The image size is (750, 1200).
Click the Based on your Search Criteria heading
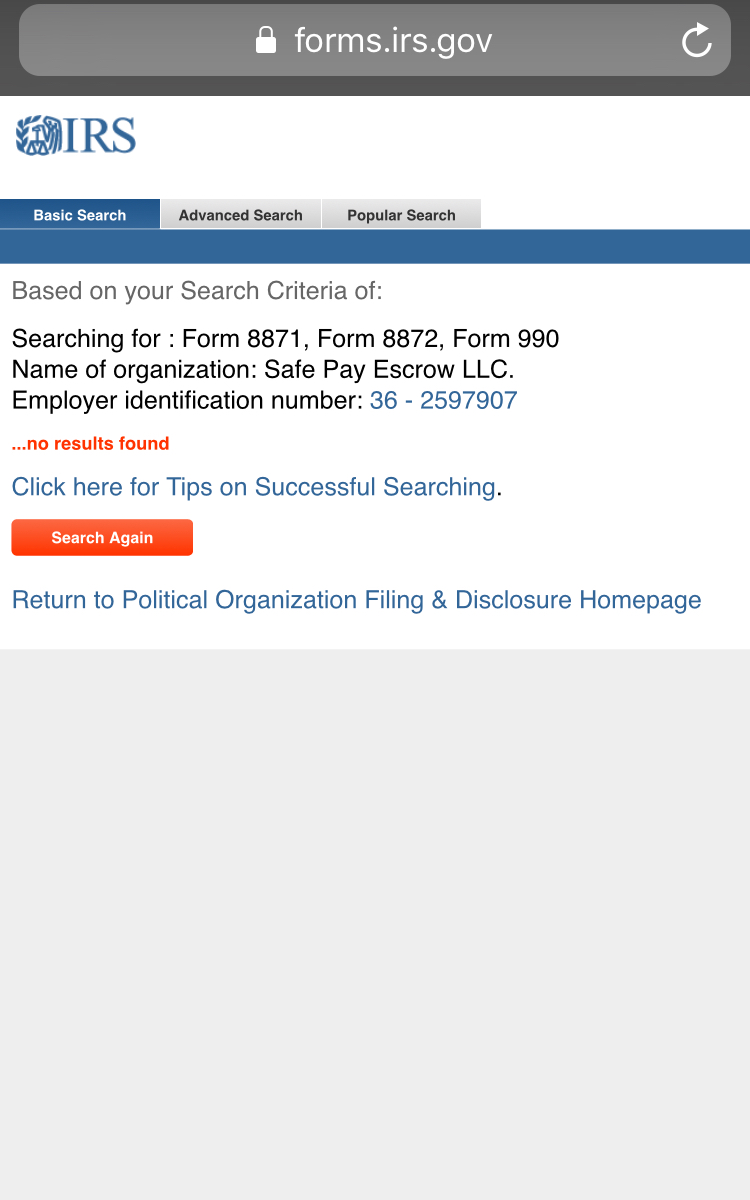(197, 291)
